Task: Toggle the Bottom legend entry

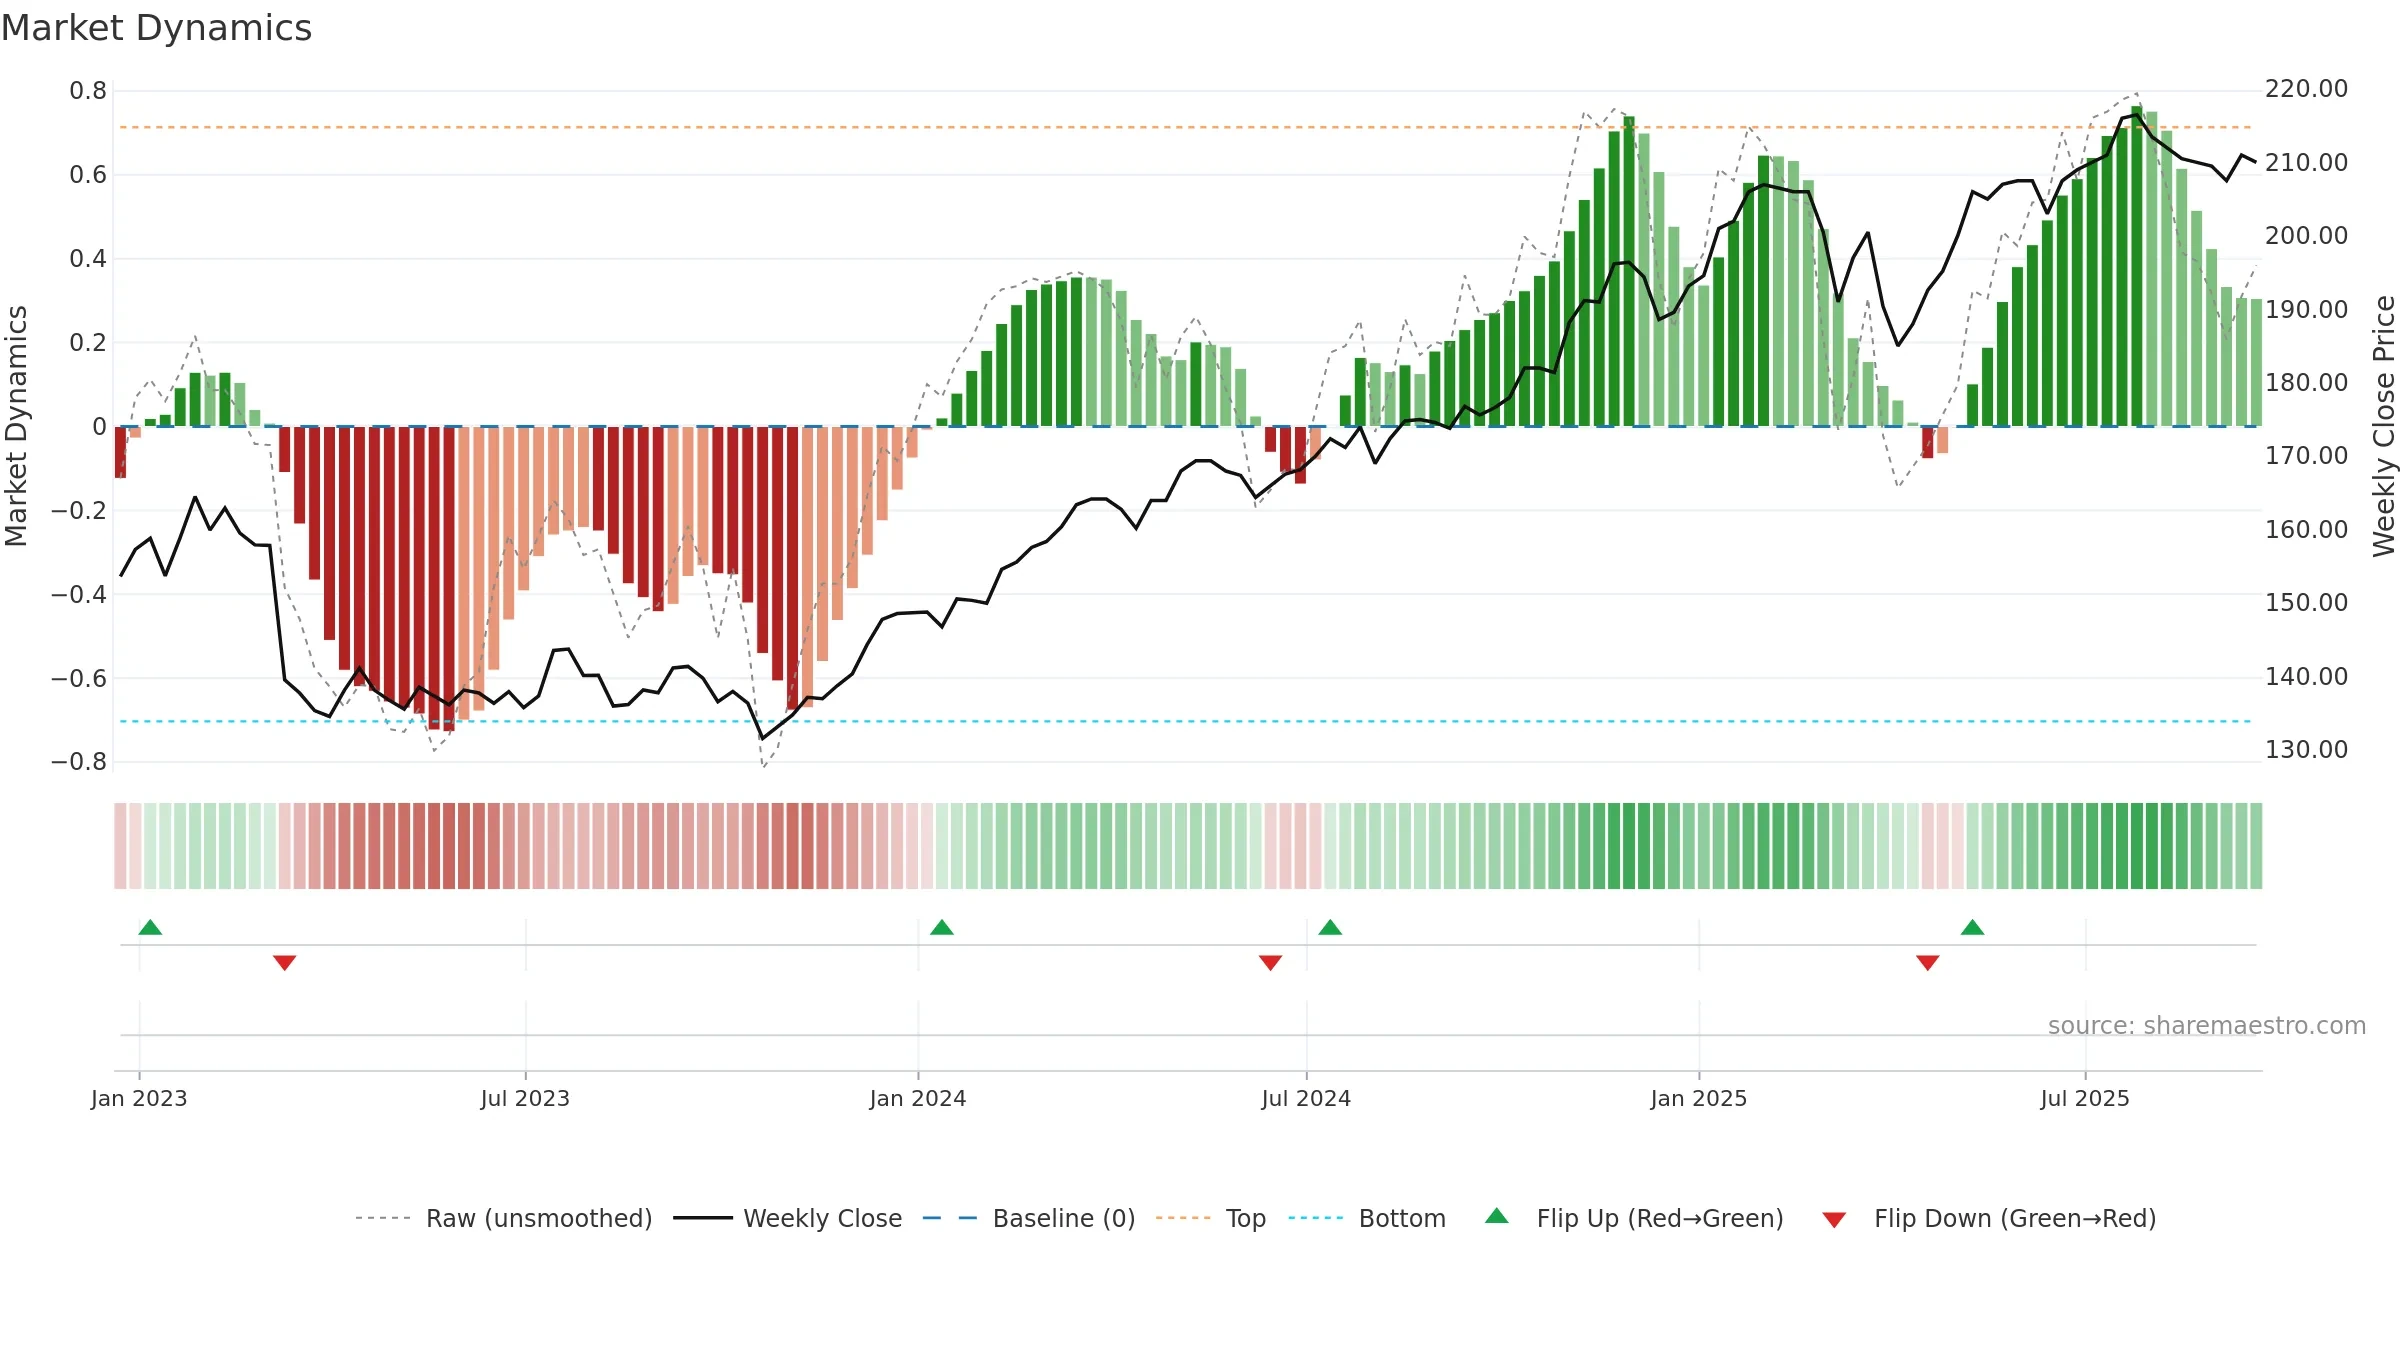Action: pyautogui.click(x=1367, y=1218)
